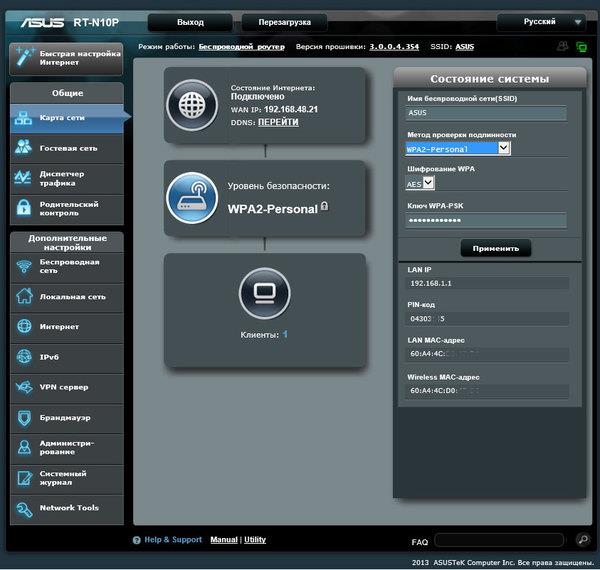Image resolution: width=600 pixels, height=570 pixels.
Task: Click the LAN MAC-адрес value
Action: point(487,354)
